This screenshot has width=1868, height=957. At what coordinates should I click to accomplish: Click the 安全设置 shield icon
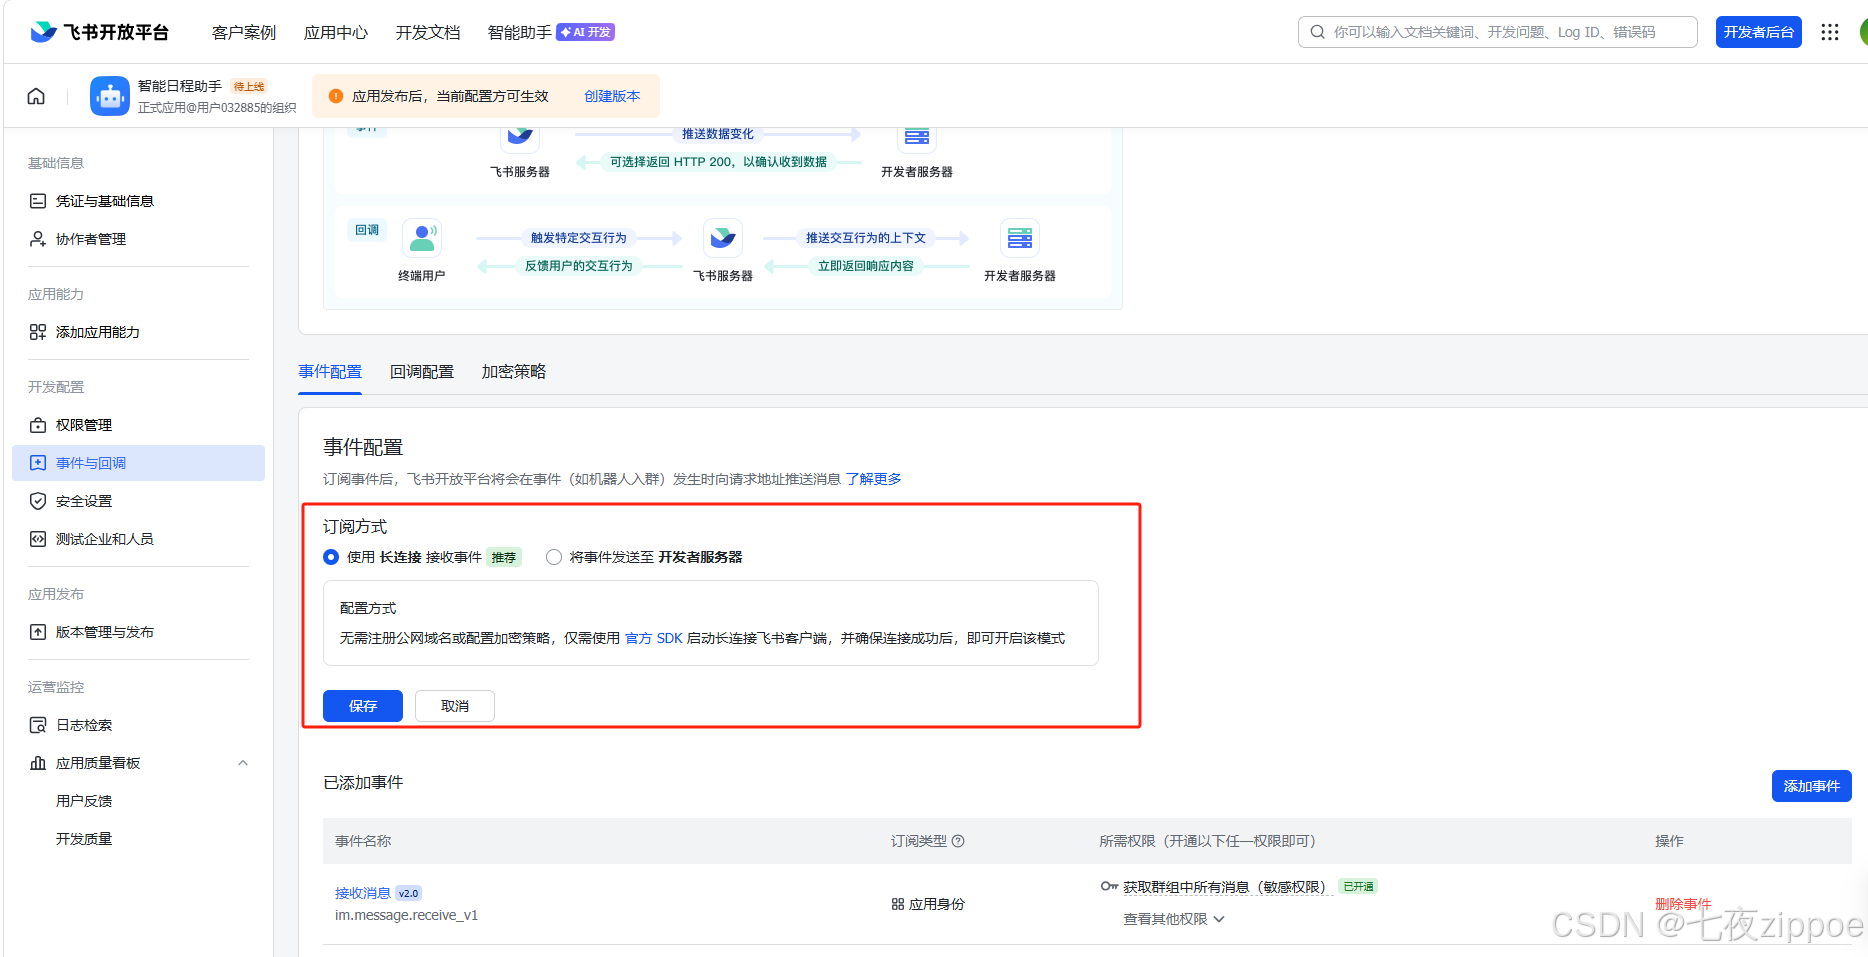(38, 501)
